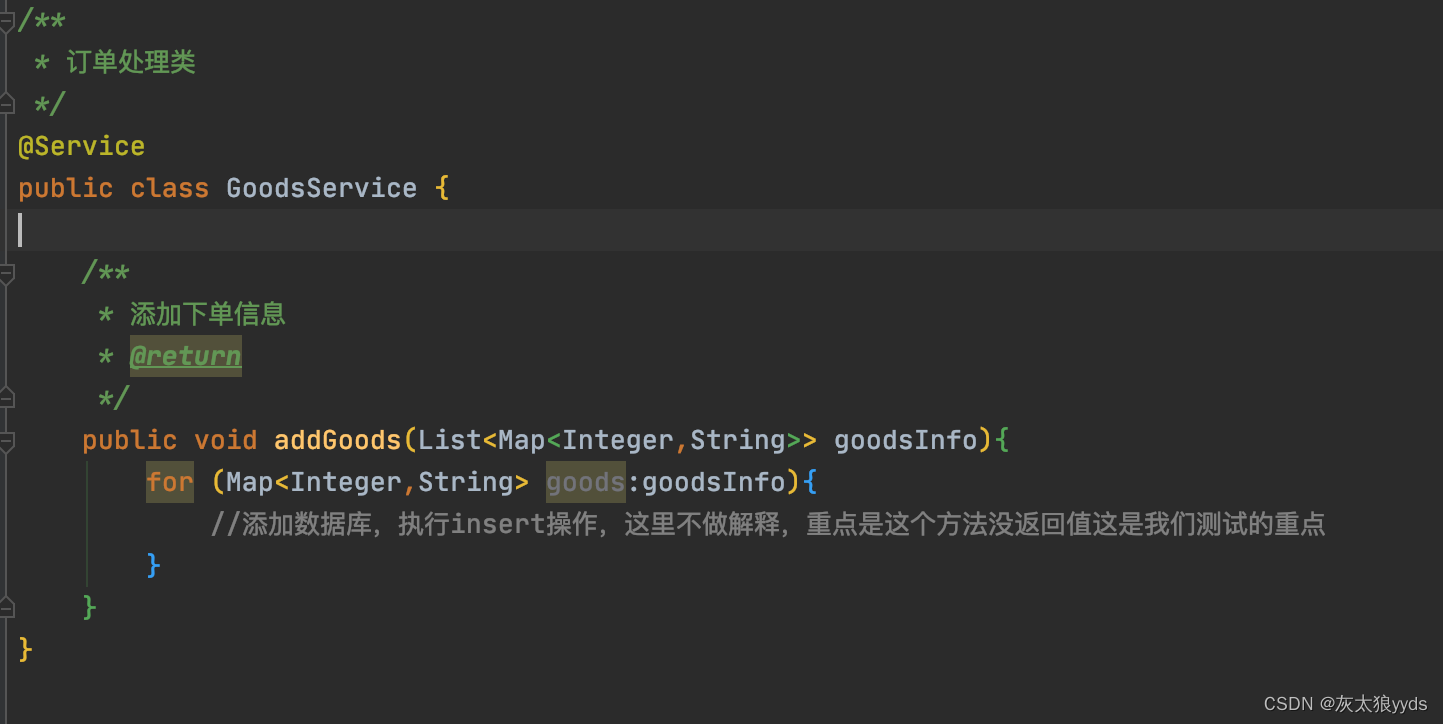This screenshot has width=1443, height=724.
Task: Click the green closing brace of addGoods
Action: point(90,607)
